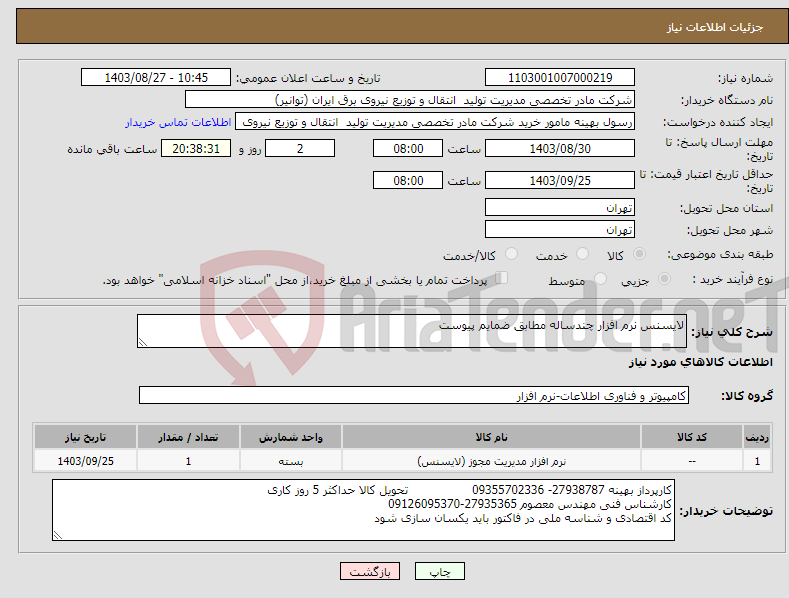Toggle the Islamic treasury payment checkbox
Viewport: 789px width, 598px height.
pos(502,278)
